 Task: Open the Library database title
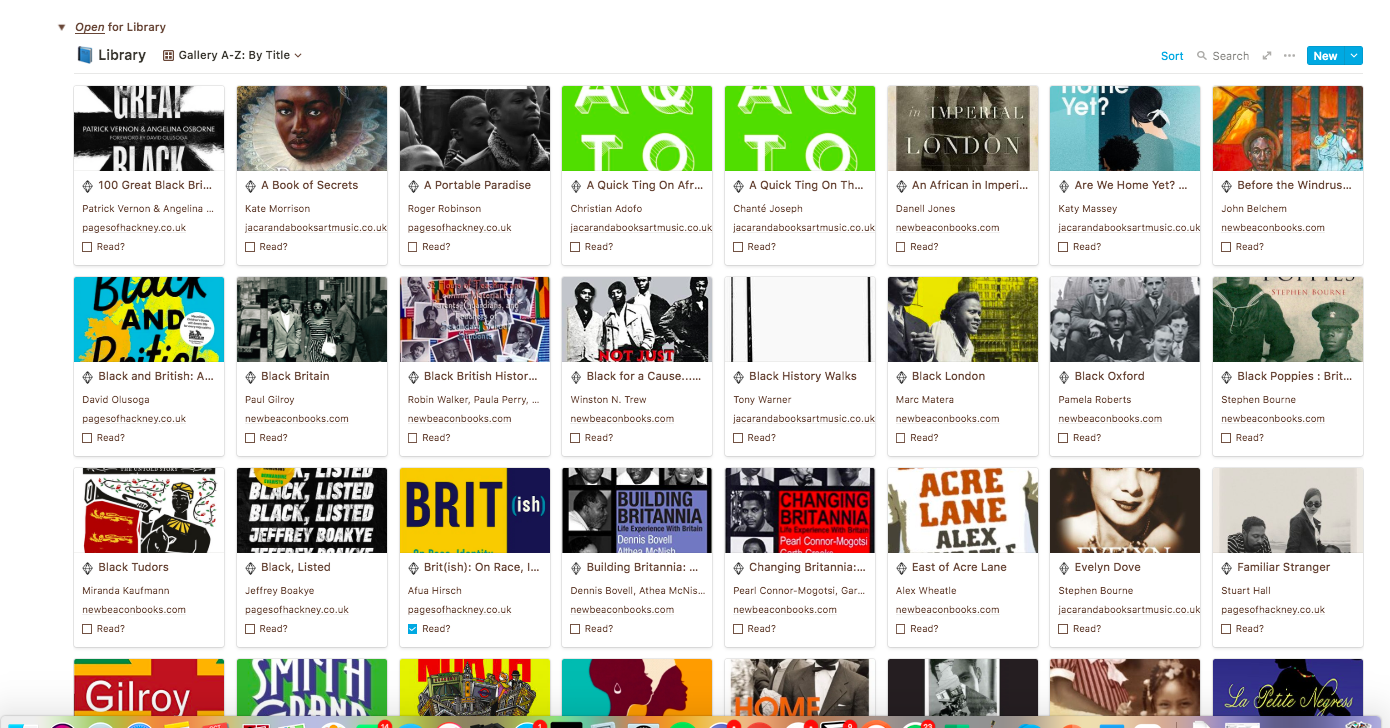point(122,55)
